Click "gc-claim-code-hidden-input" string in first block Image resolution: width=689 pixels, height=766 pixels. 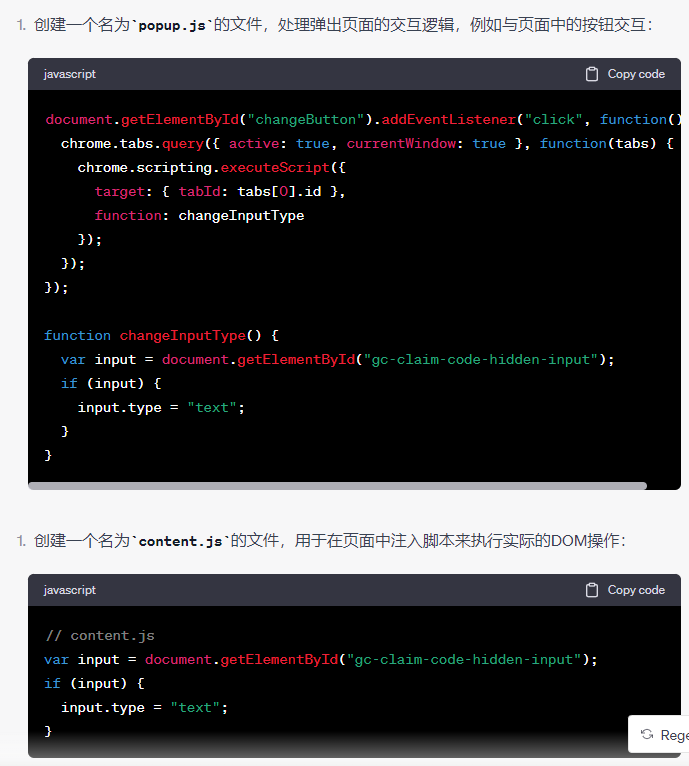click(481, 360)
